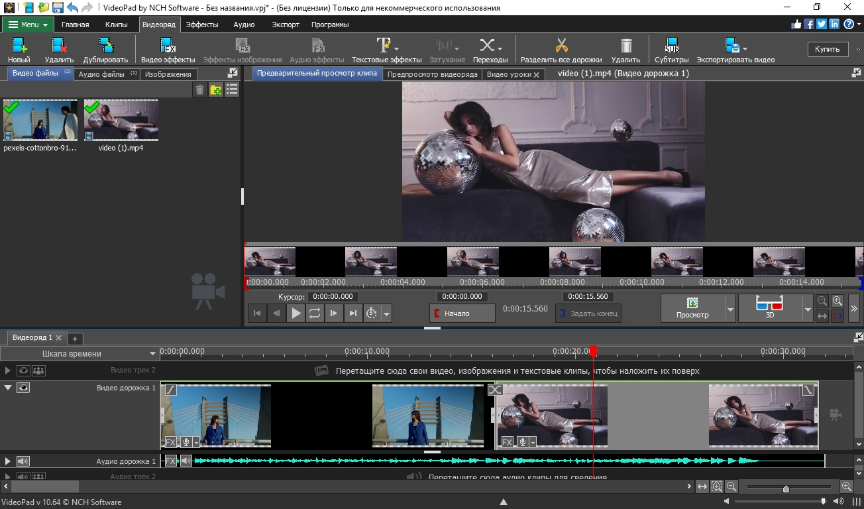Mute Аудио дорожка 1 speaker toggle

[23, 461]
